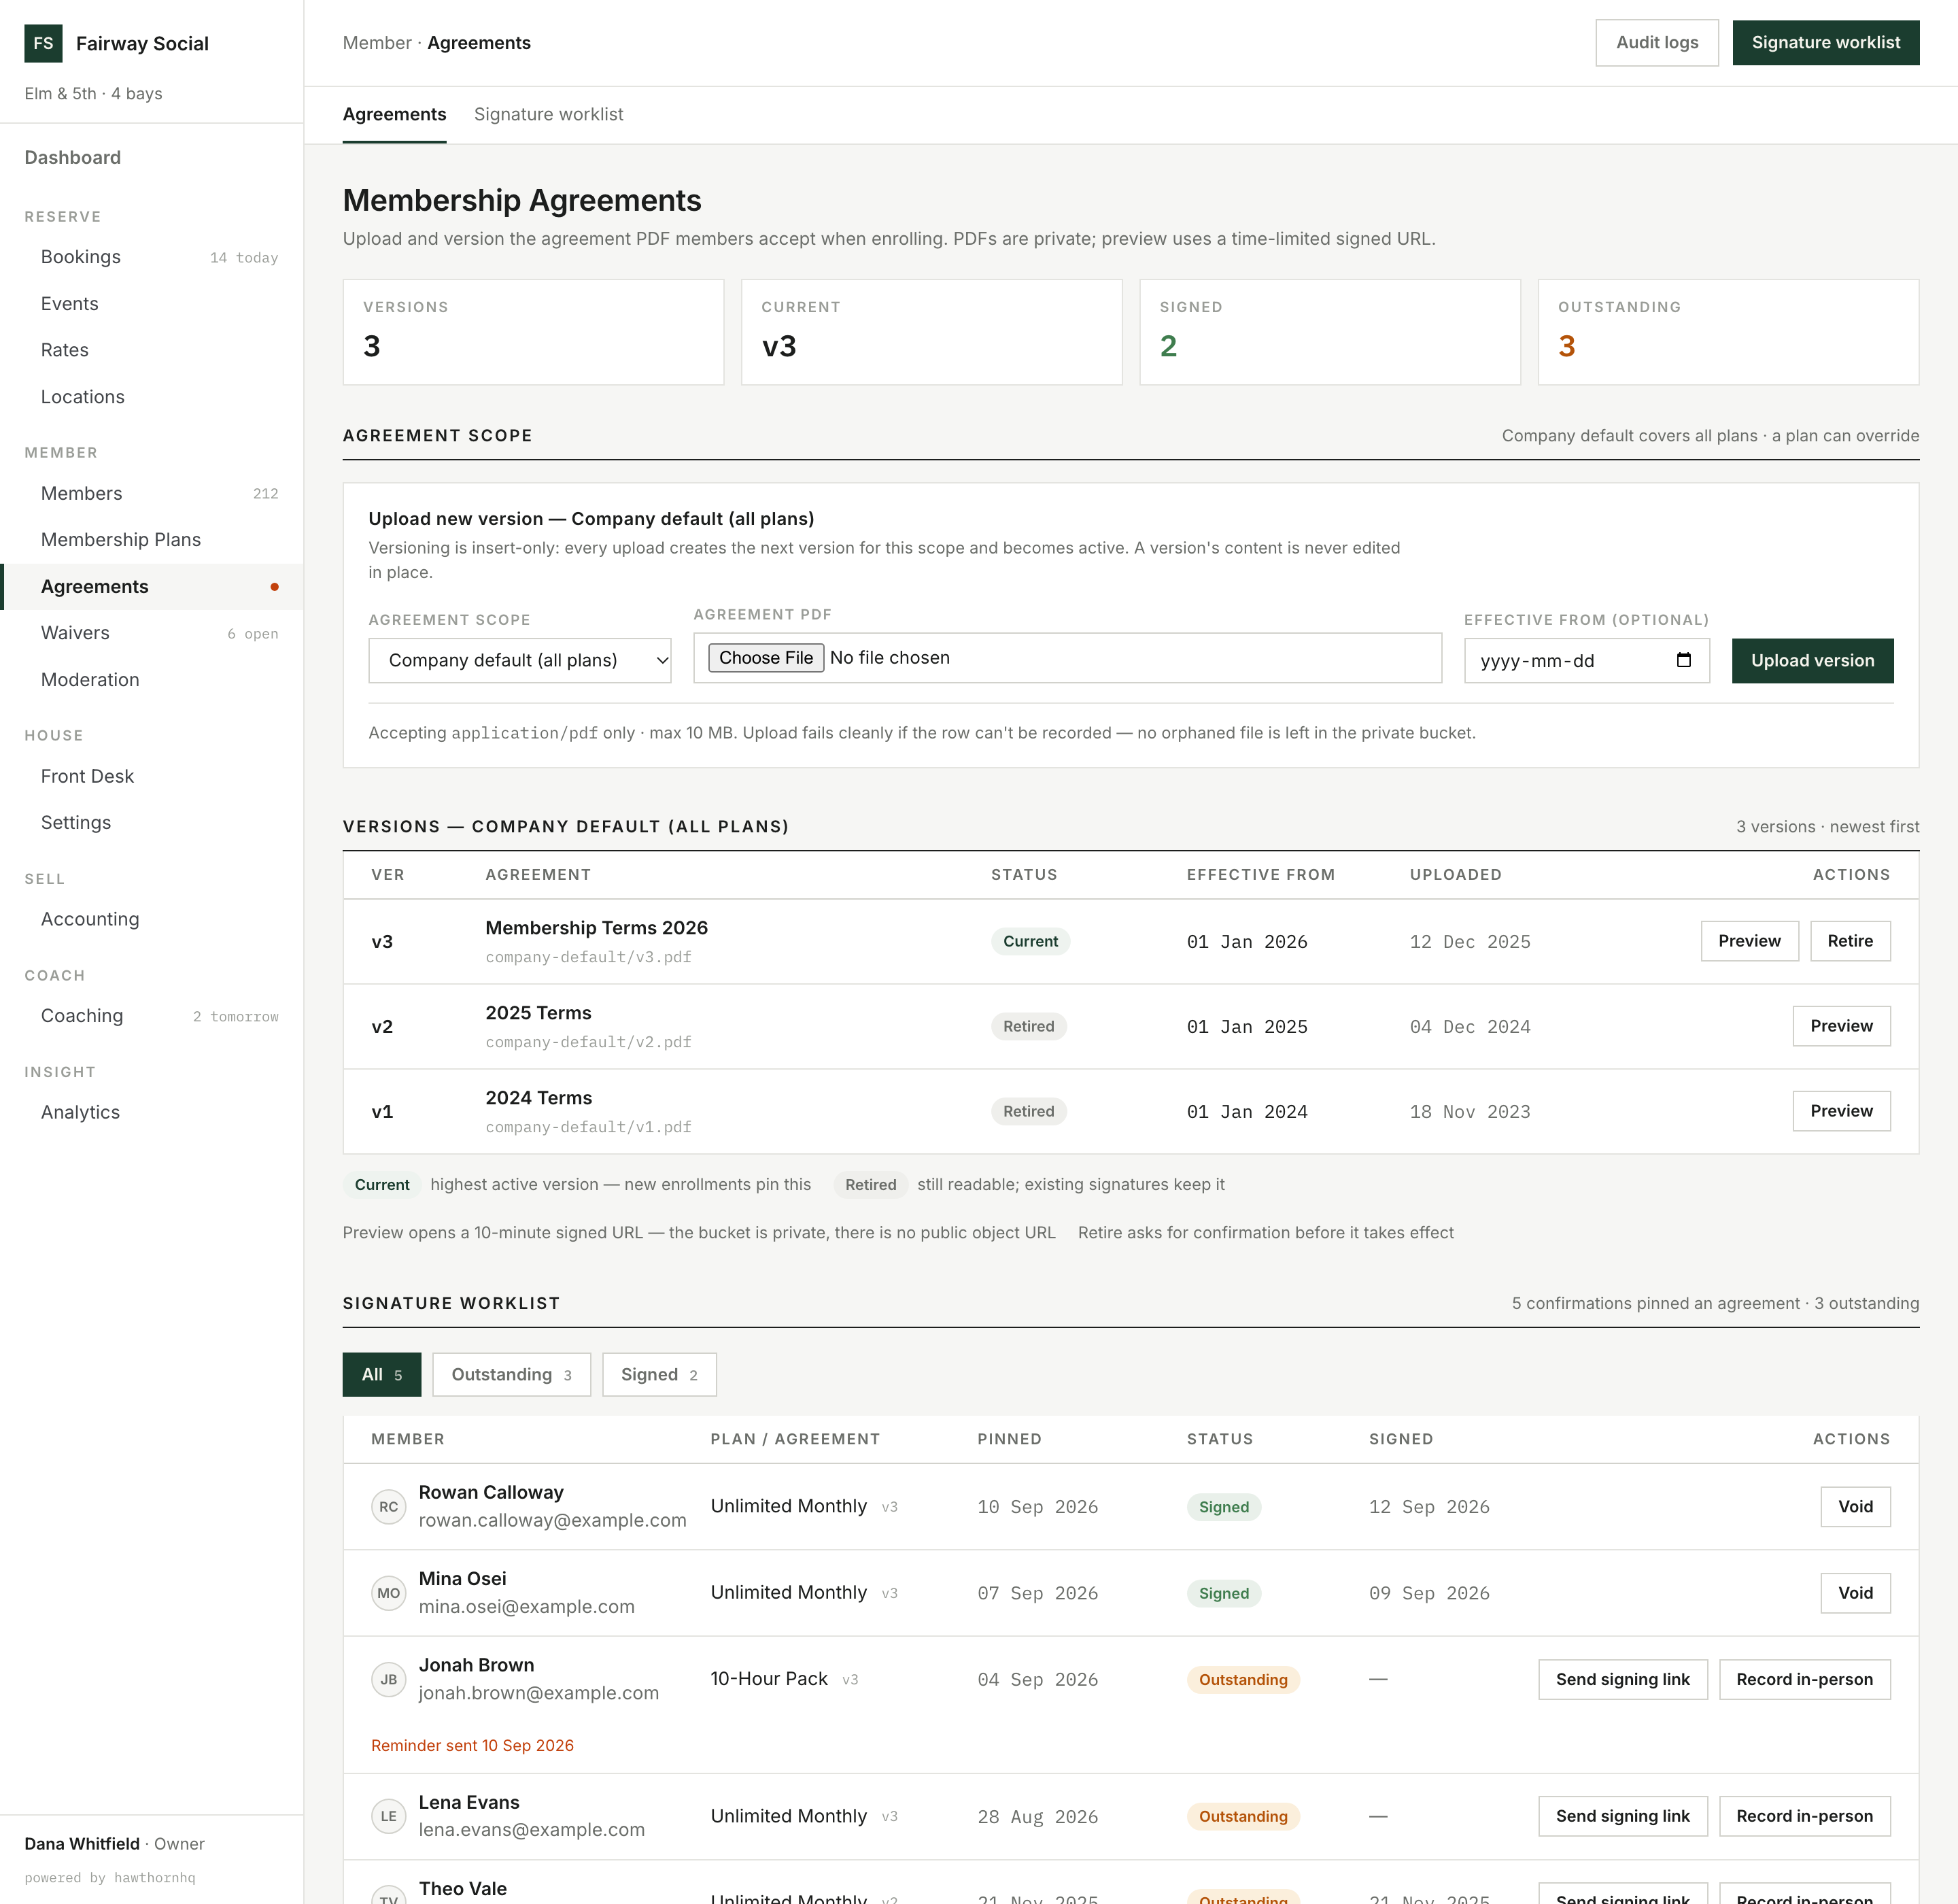Open Moderation page
This screenshot has width=1958, height=1904.
pos(152,680)
